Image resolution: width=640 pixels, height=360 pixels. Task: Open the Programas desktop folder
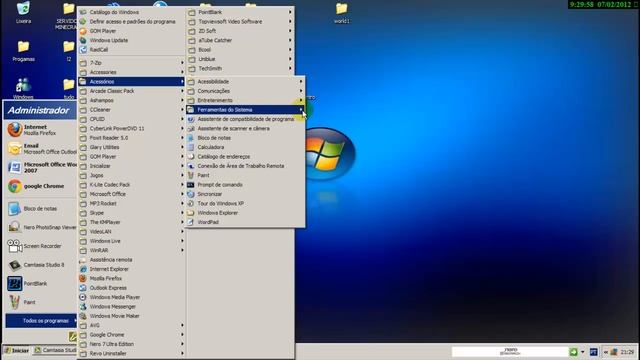point(23,51)
